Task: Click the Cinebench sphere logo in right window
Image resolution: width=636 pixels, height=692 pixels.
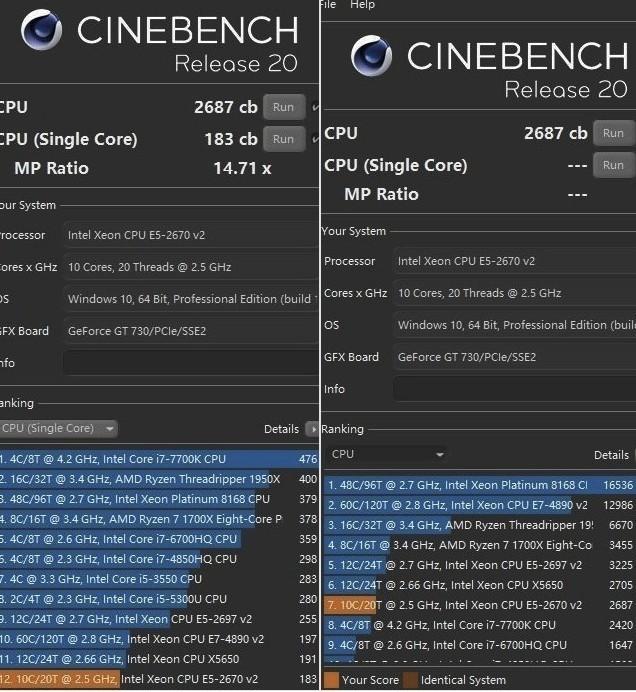Action: (371, 56)
